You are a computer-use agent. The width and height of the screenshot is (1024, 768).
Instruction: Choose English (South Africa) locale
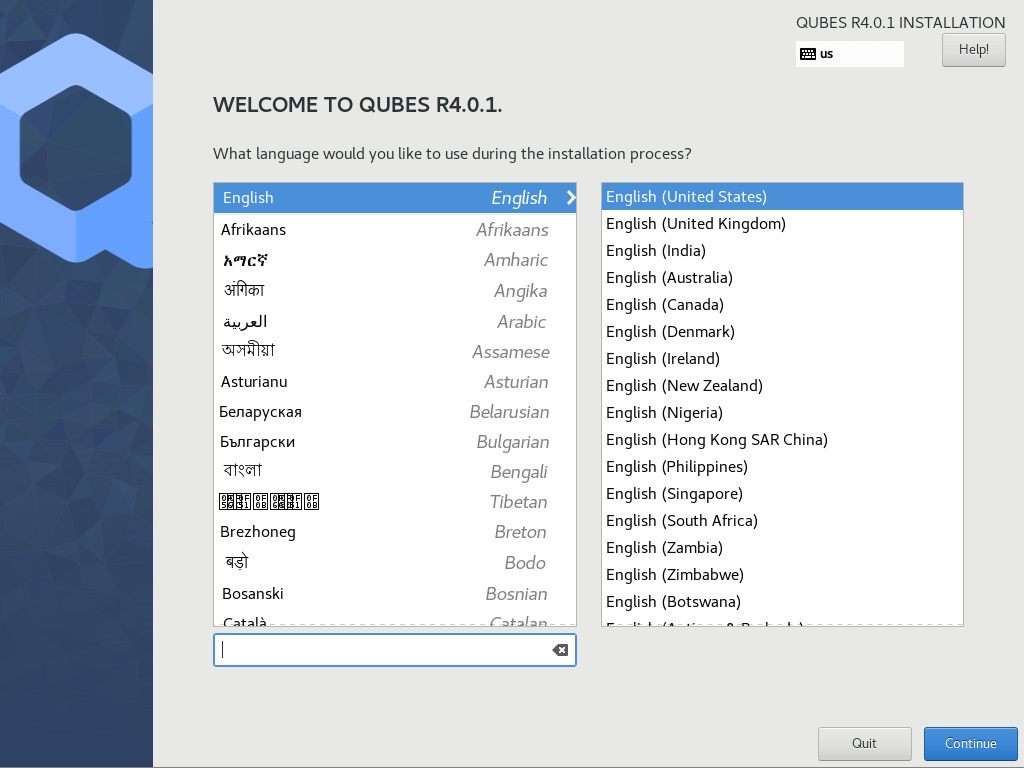(x=781, y=521)
